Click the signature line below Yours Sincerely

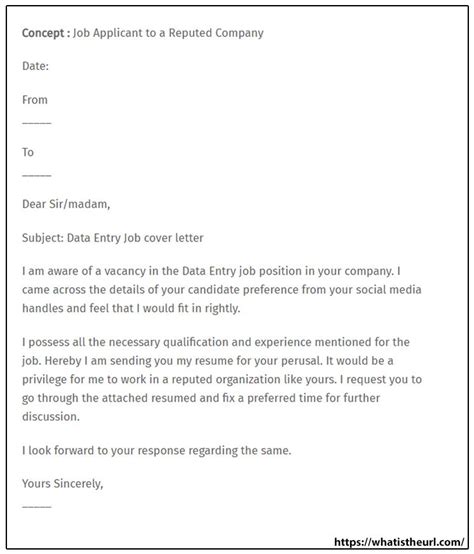pos(37,507)
